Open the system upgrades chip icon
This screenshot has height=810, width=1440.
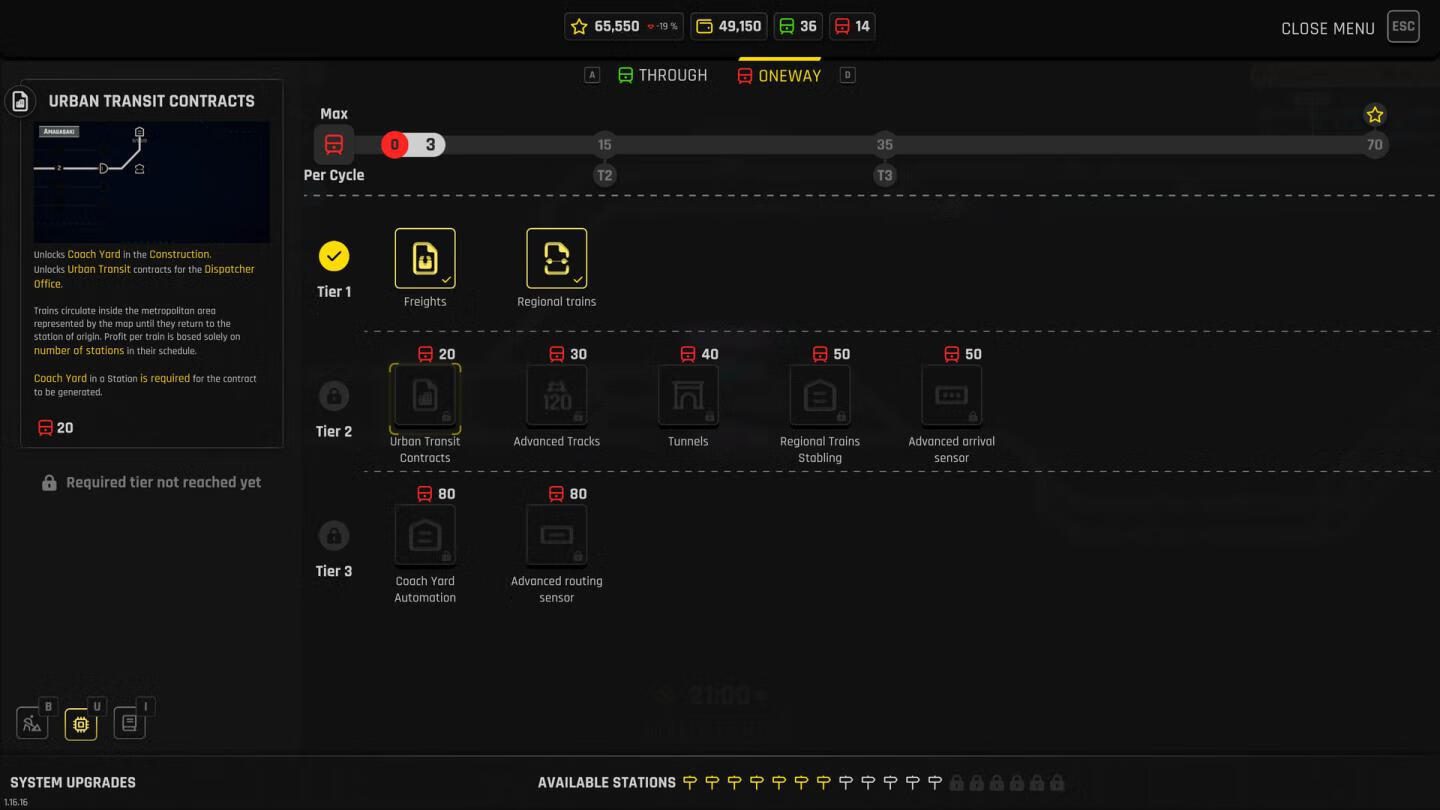coord(81,723)
